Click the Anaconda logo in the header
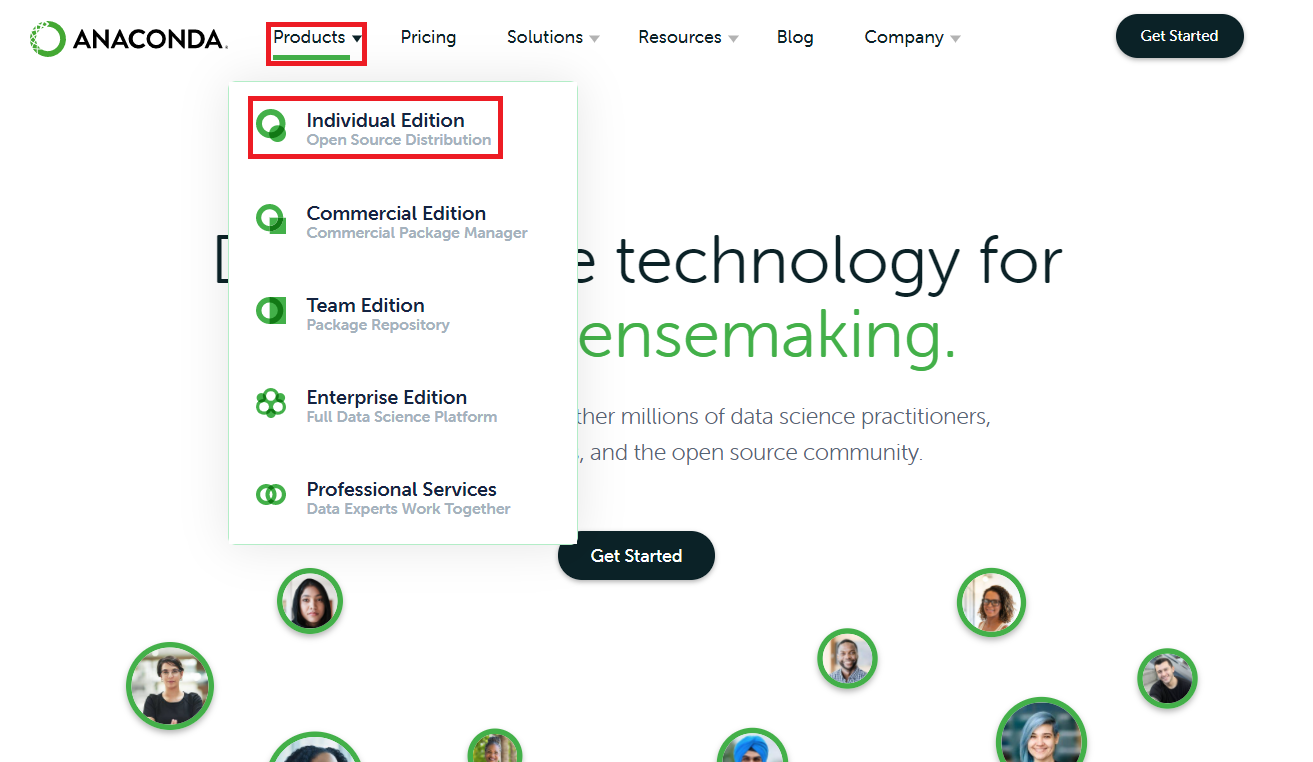This screenshot has height=762, width=1313. click(x=128, y=39)
